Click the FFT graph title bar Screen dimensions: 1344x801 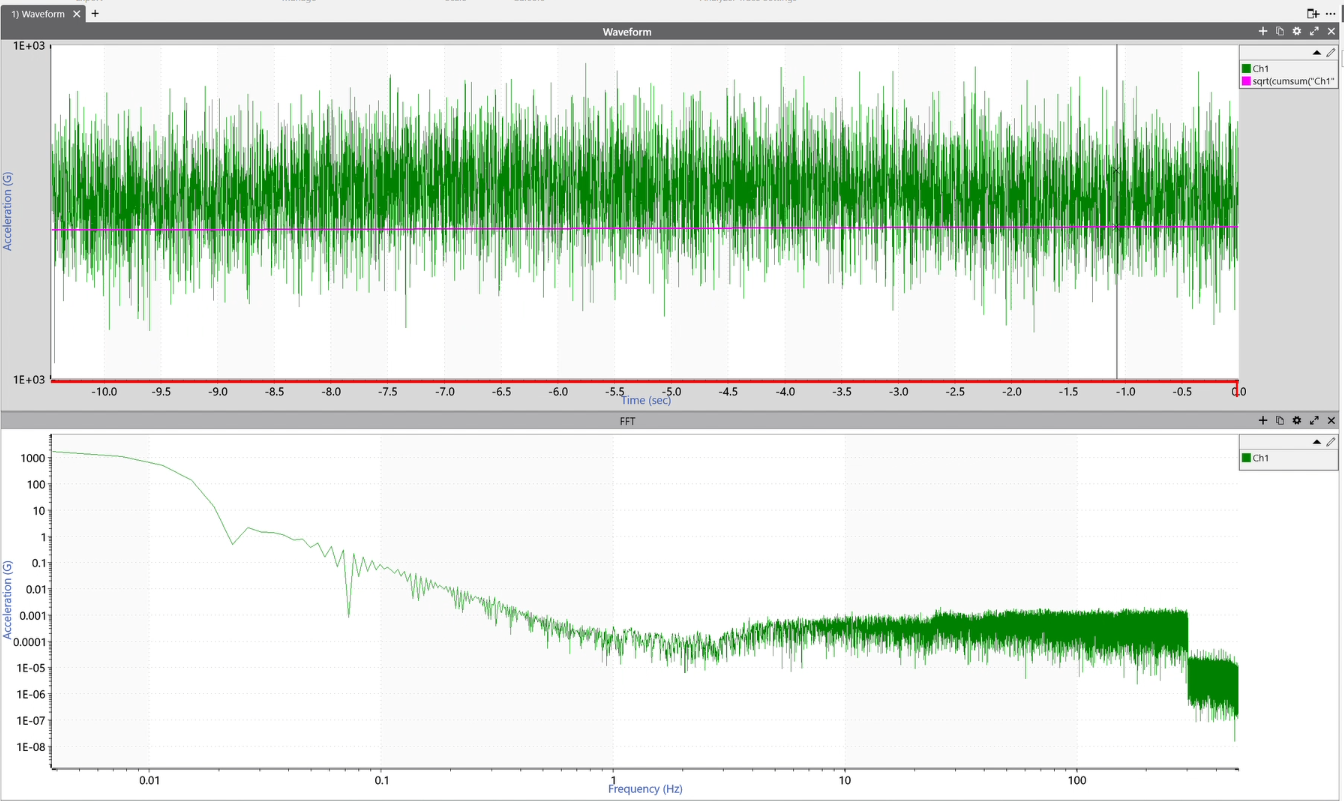[627, 421]
